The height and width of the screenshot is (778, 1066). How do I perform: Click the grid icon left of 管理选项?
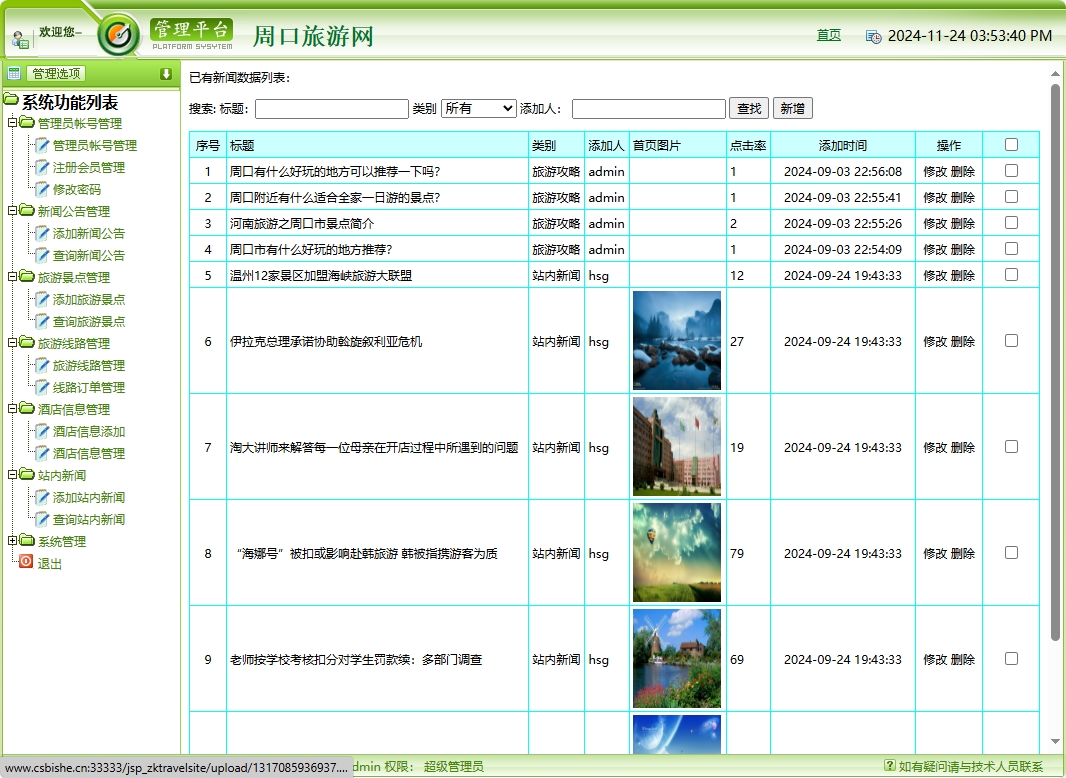pyautogui.click(x=13, y=72)
